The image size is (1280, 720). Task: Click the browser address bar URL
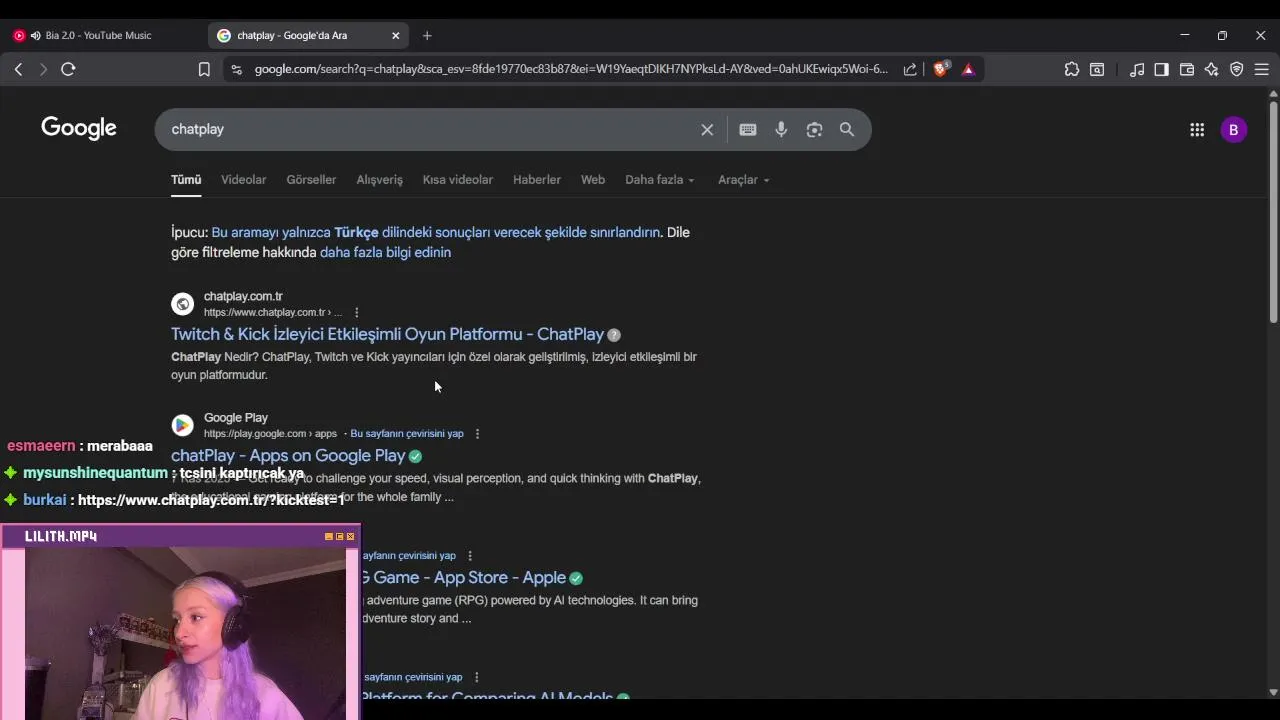(x=571, y=69)
